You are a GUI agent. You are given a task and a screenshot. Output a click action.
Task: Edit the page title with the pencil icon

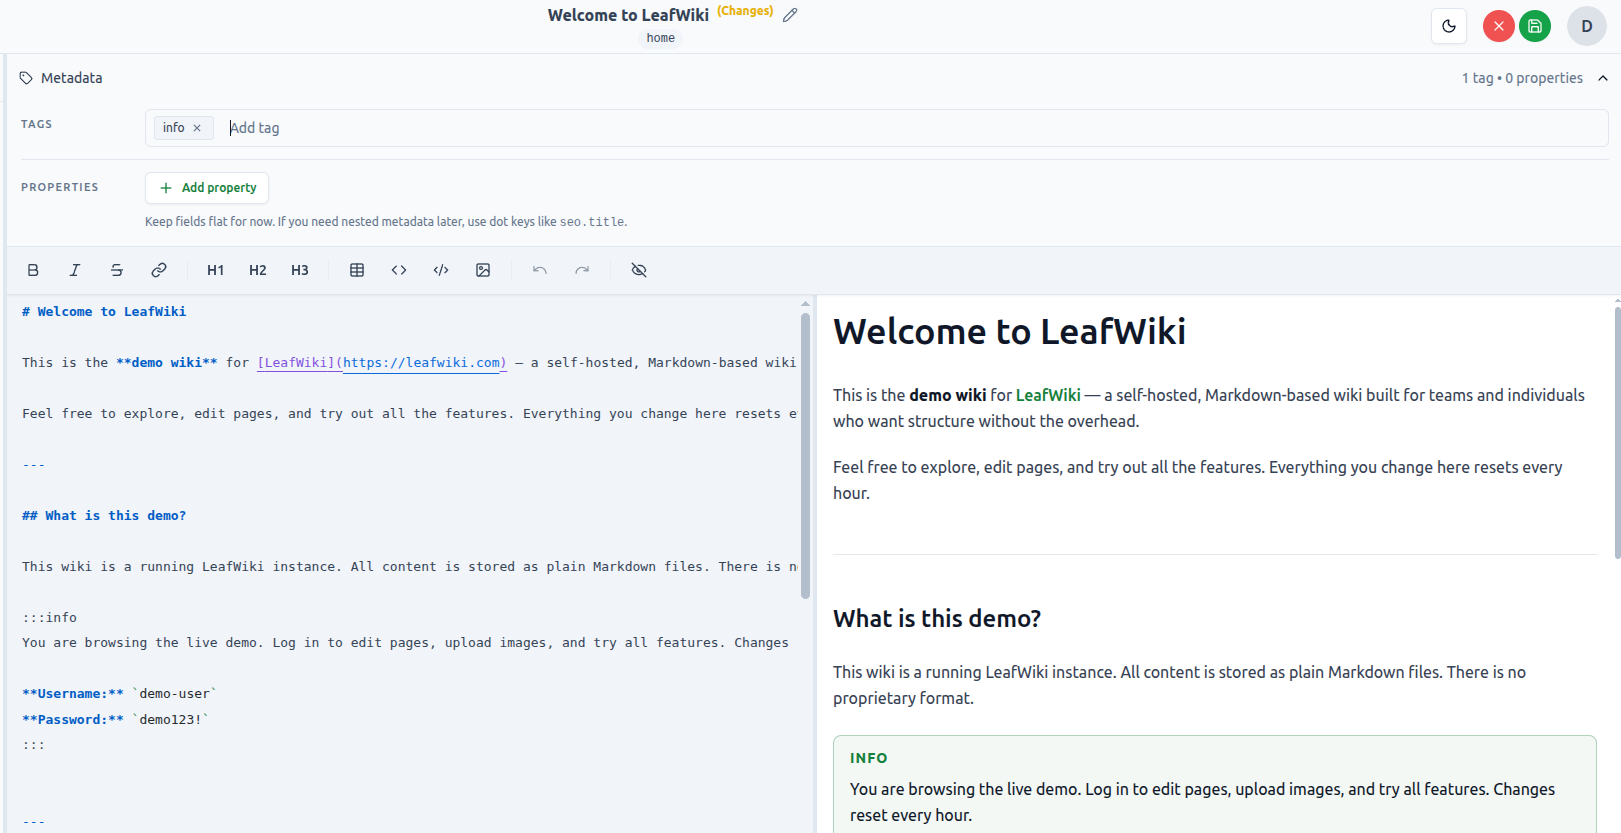(x=790, y=15)
